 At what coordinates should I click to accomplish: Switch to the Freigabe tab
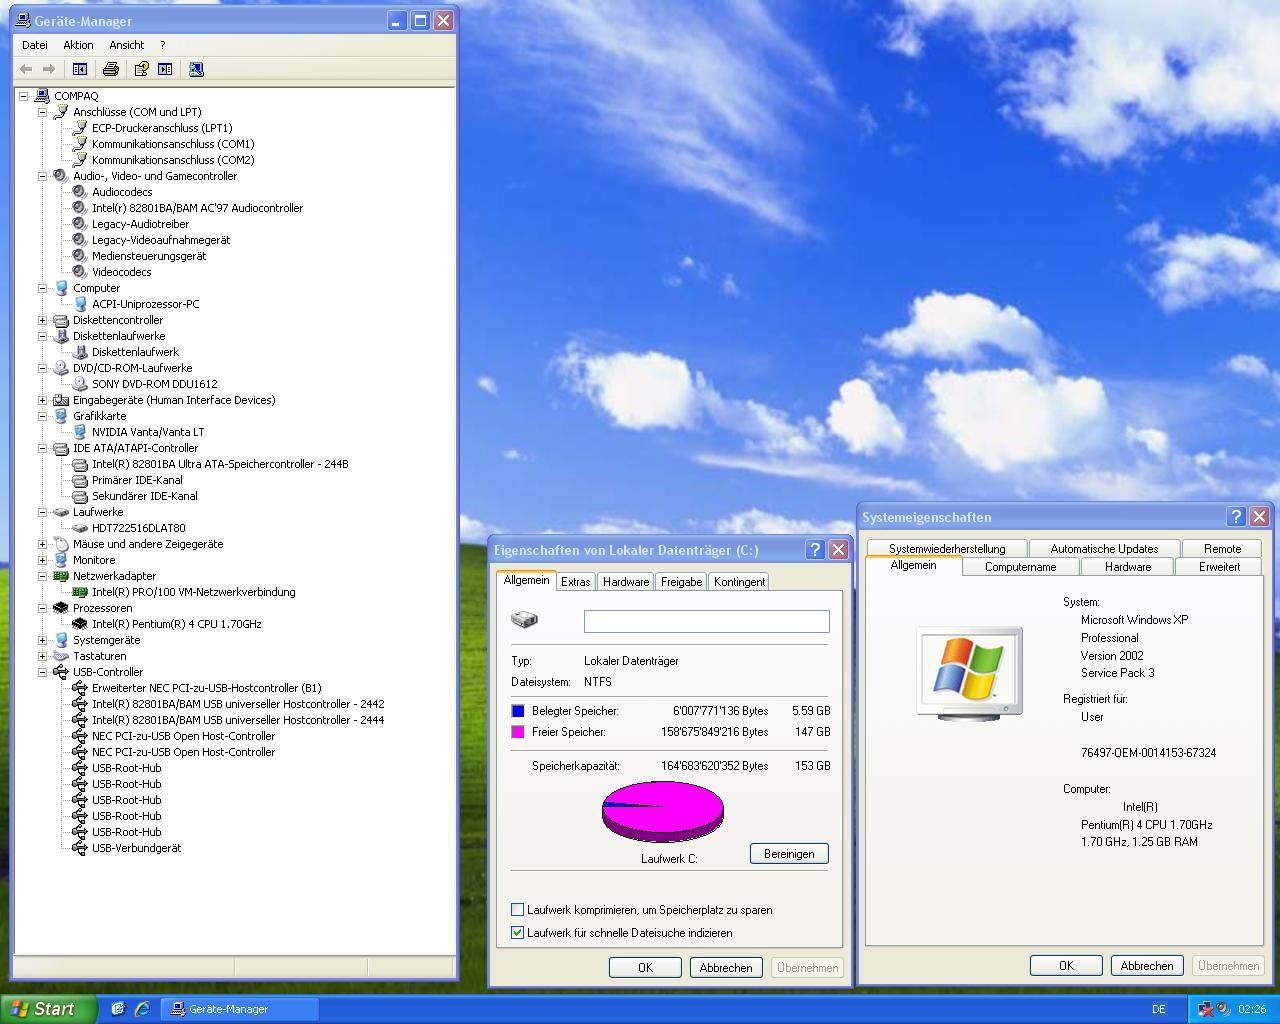(681, 582)
